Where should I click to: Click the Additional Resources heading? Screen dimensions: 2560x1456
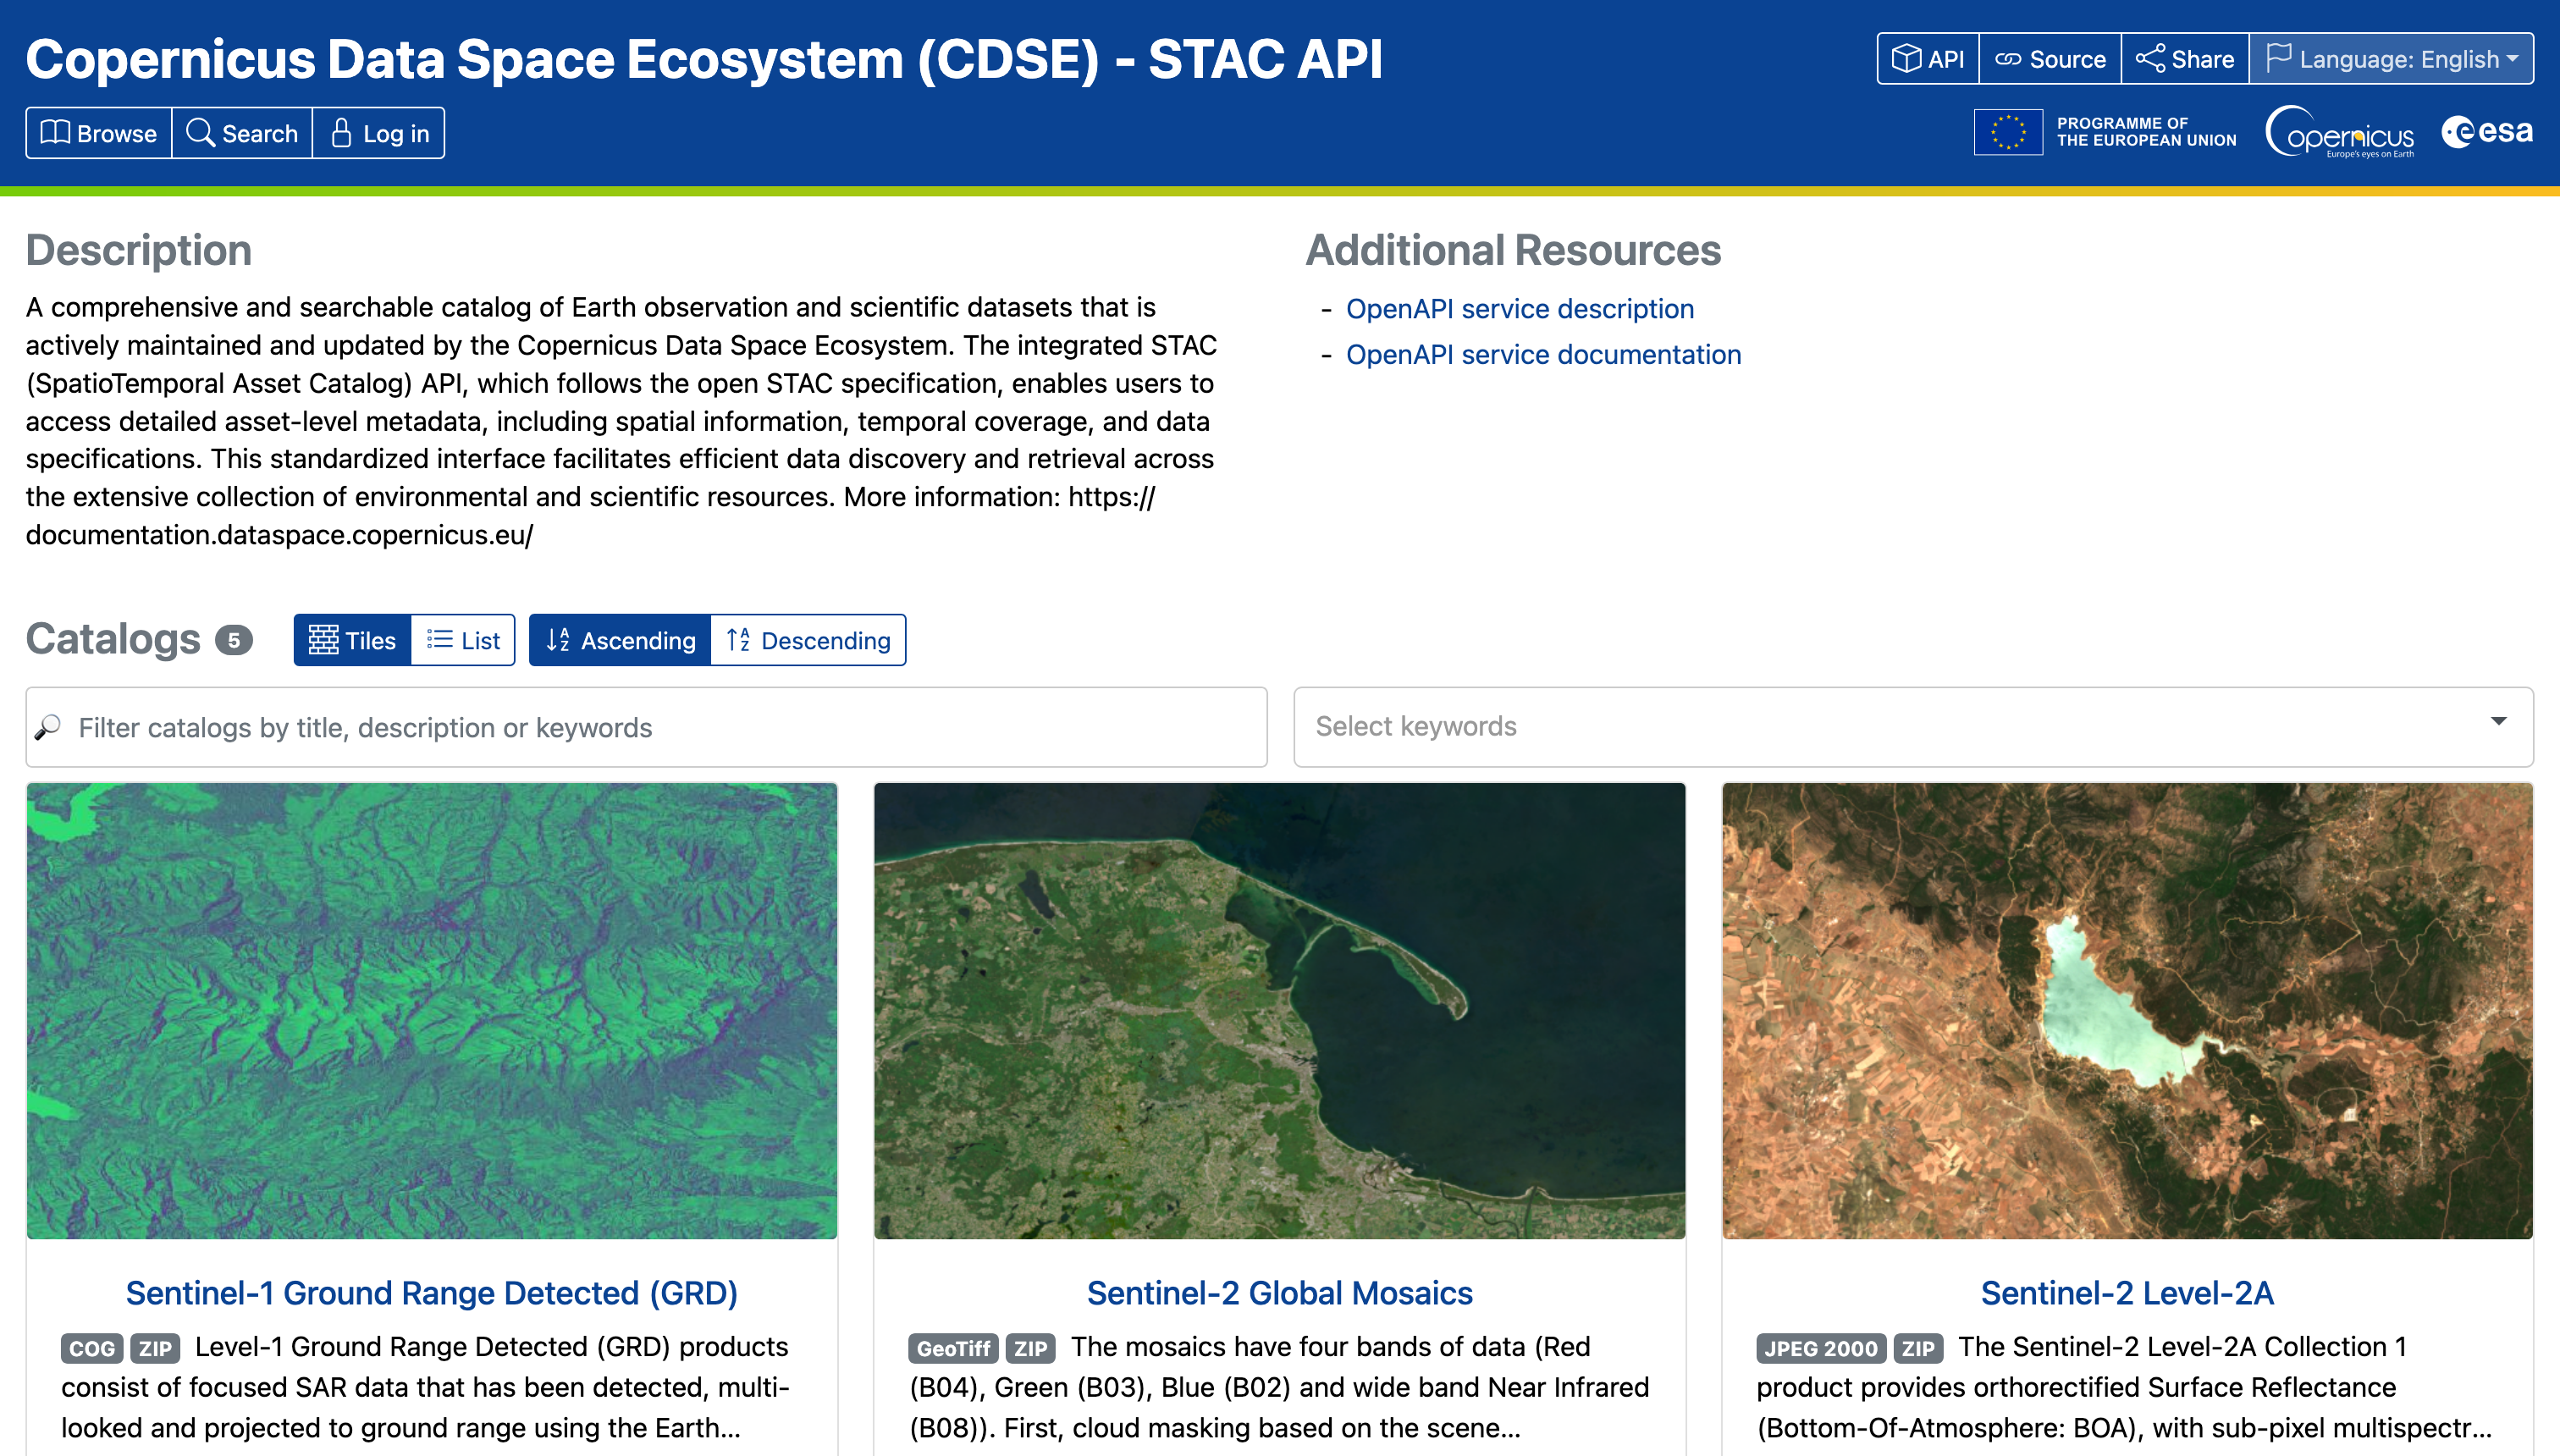(x=1514, y=250)
